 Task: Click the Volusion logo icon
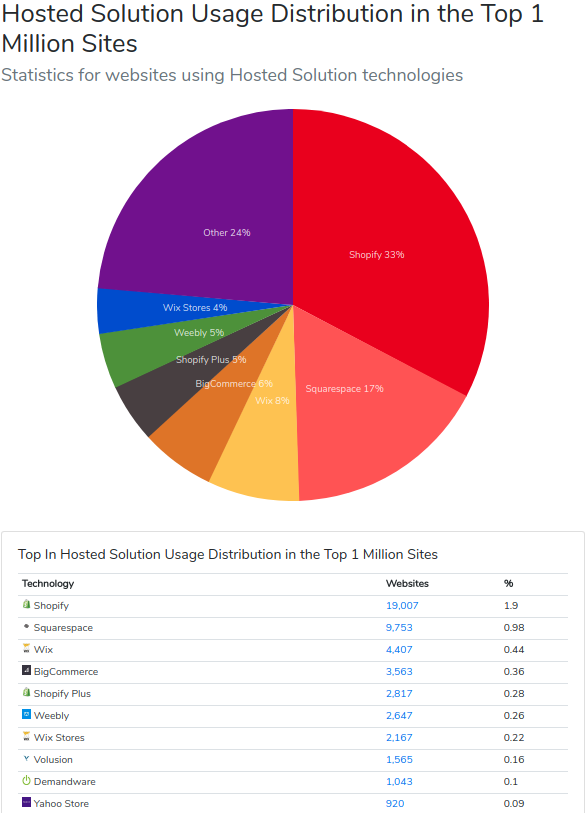26,758
